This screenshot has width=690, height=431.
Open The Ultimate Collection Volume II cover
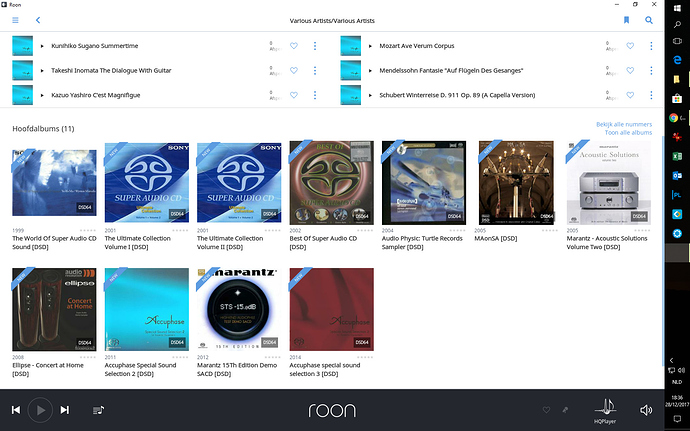click(239, 183)
